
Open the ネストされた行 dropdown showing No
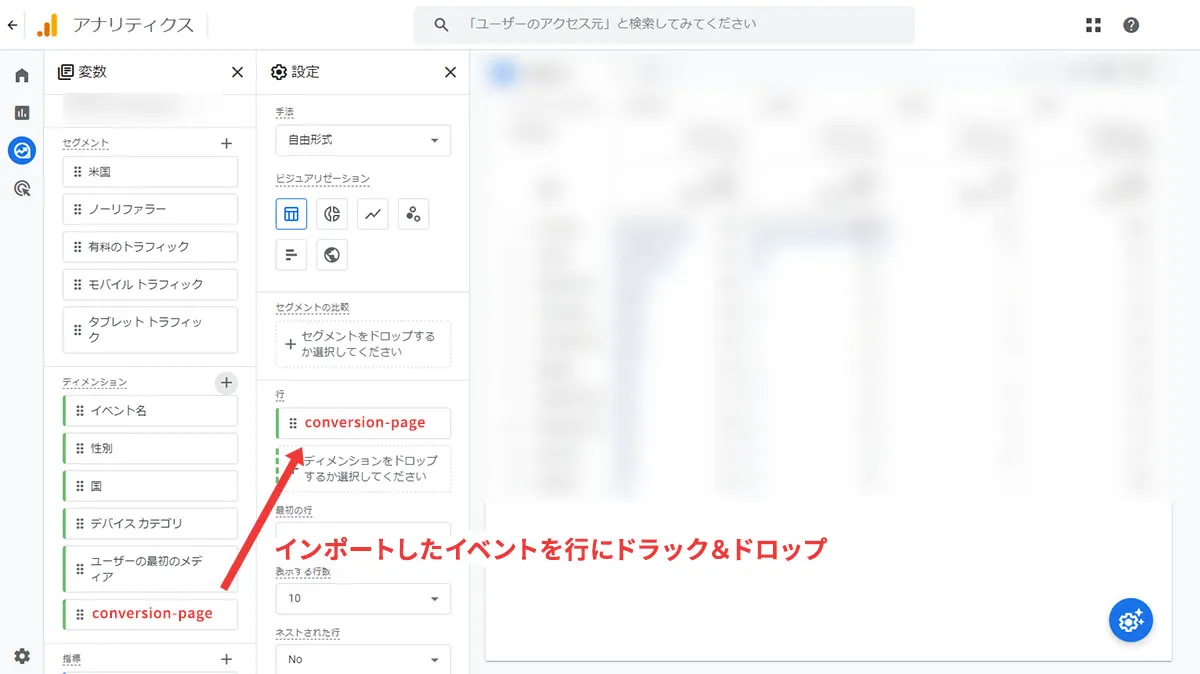click(362, 658)
